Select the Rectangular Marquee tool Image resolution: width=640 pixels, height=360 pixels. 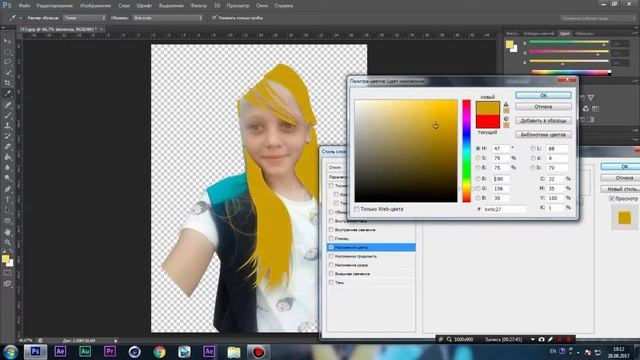(7, 52)
